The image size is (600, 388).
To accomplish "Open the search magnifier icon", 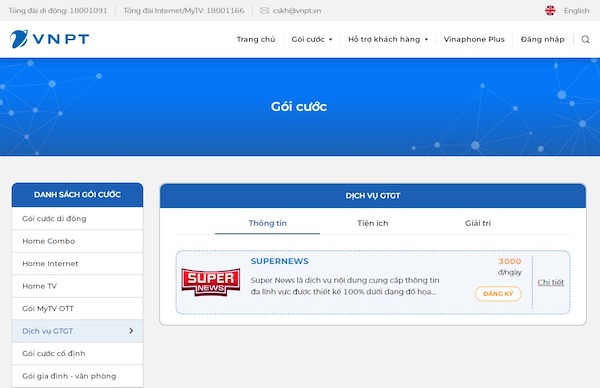I will pyautogui.click(x=585, y=39).
